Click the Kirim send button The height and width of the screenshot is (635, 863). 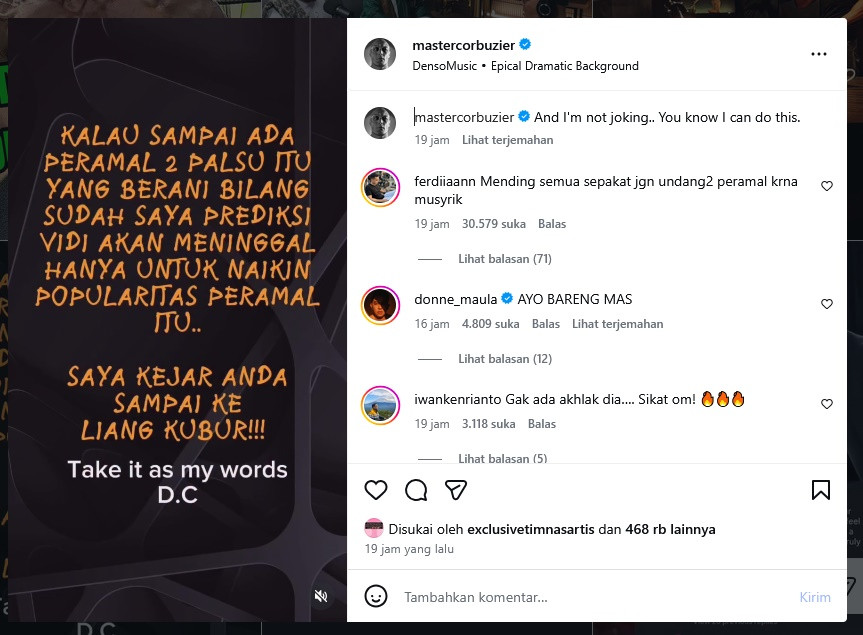click(815, 597)
